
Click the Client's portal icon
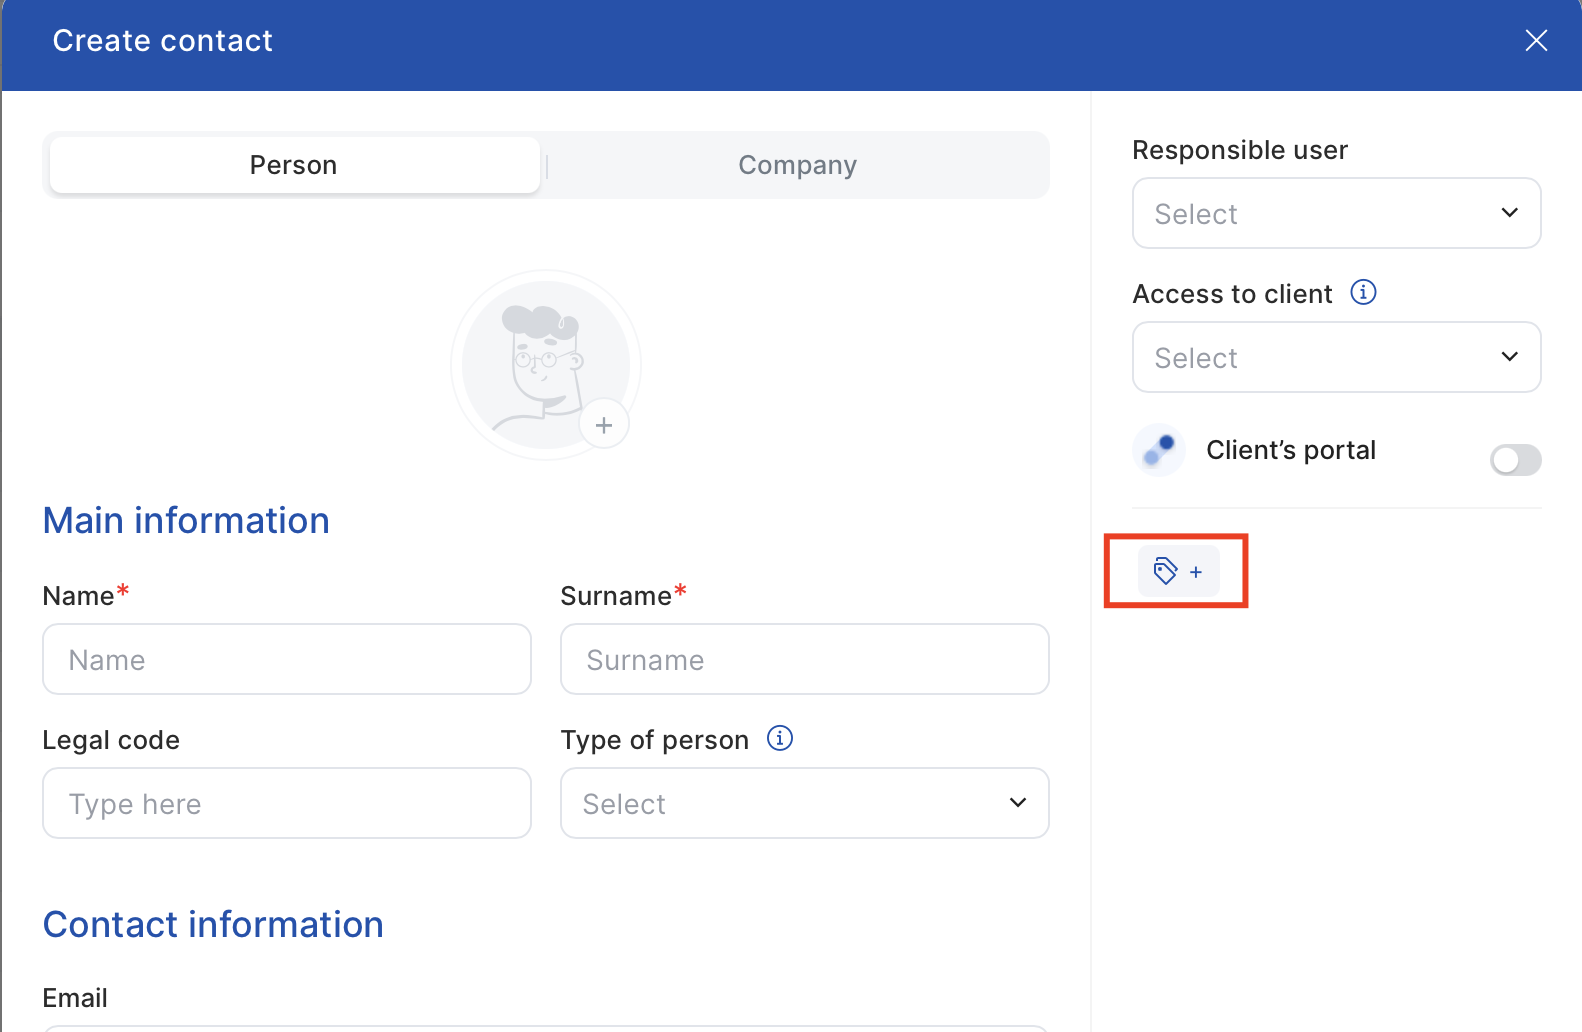click(1159, 450)
